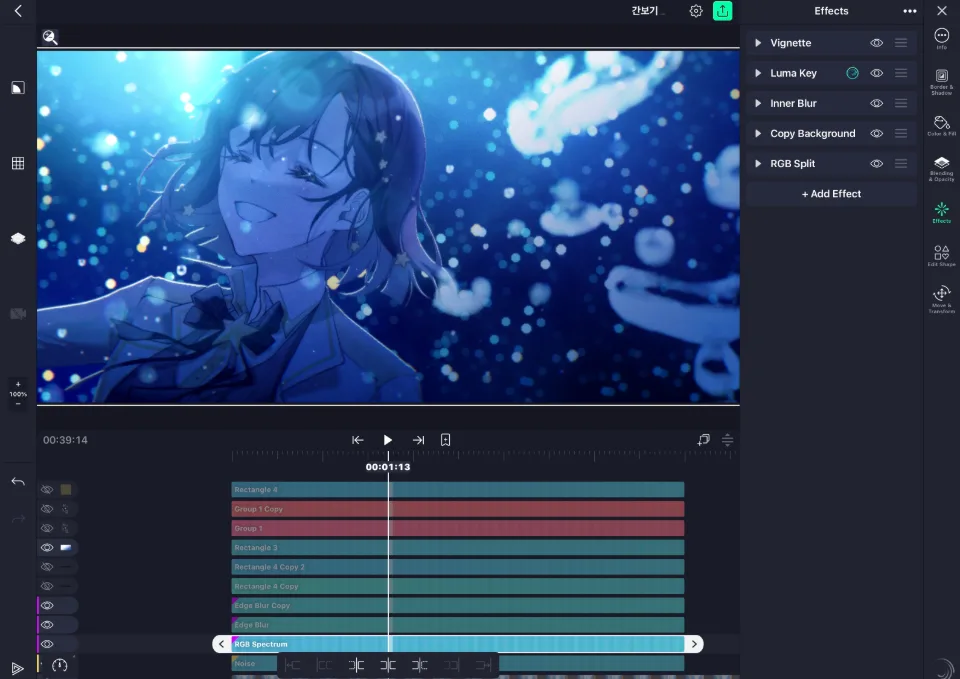Split the layer at playhead (center split icon)
This screenshot has width=960, height=679.
point(388,665)
